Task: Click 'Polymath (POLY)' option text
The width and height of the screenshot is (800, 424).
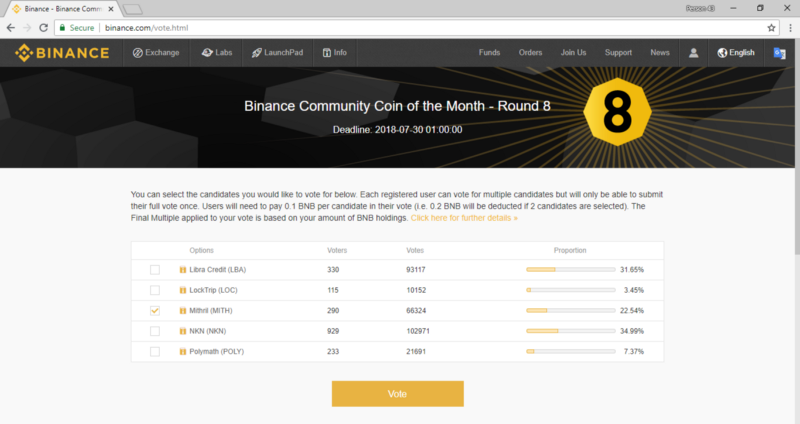Action: [x=216, y=351]
